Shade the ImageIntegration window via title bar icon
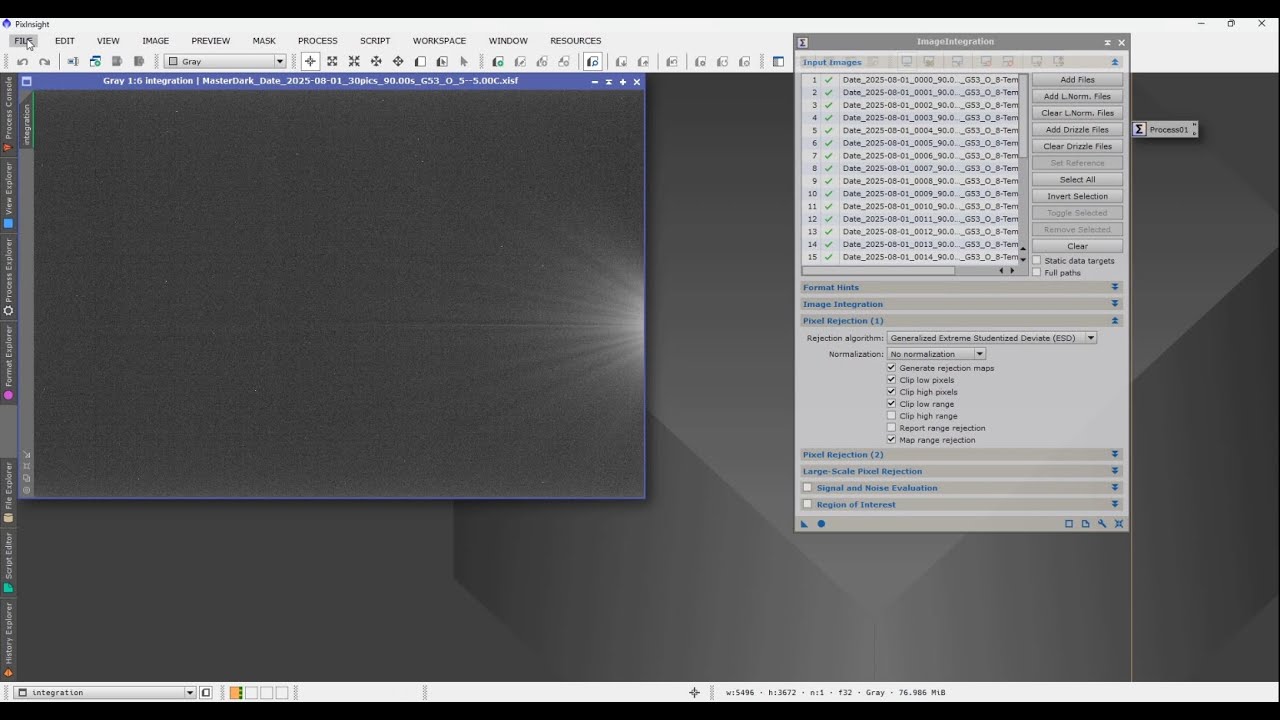This screenshot has height=720, width=1280. tap(1107, 42)
